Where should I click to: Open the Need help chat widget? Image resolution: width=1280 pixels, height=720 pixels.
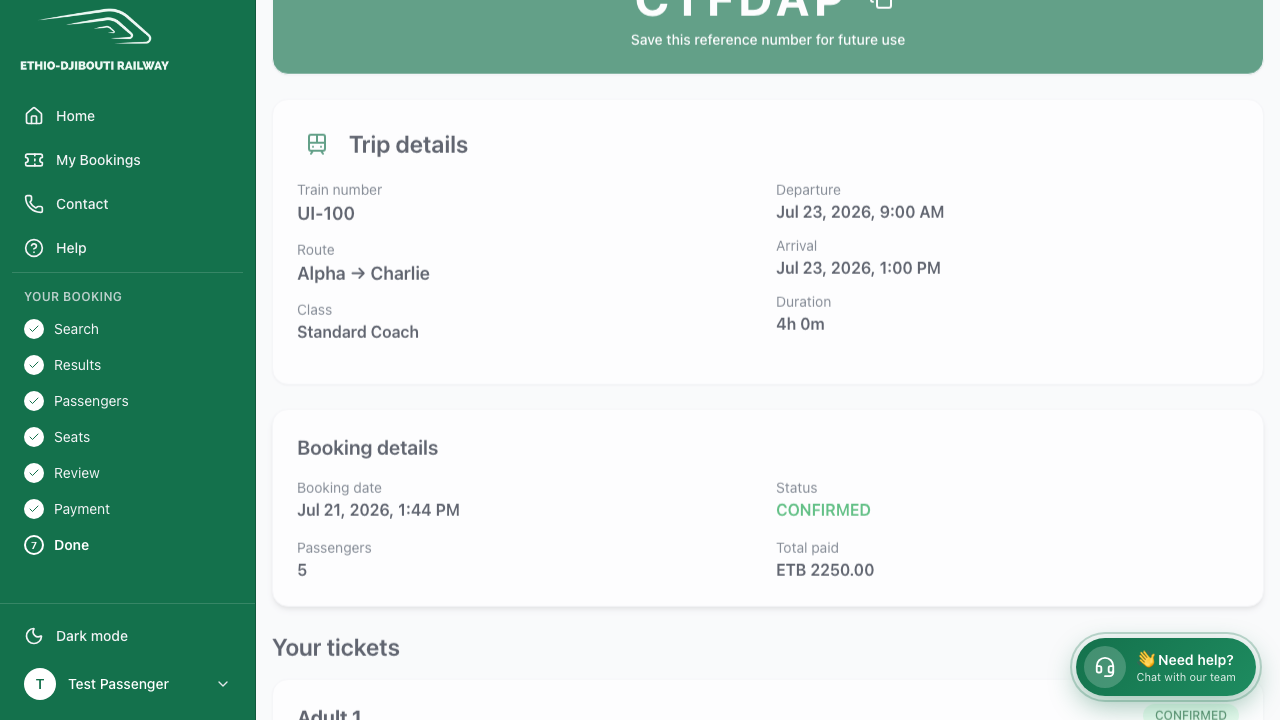[x=1166, y=667]
